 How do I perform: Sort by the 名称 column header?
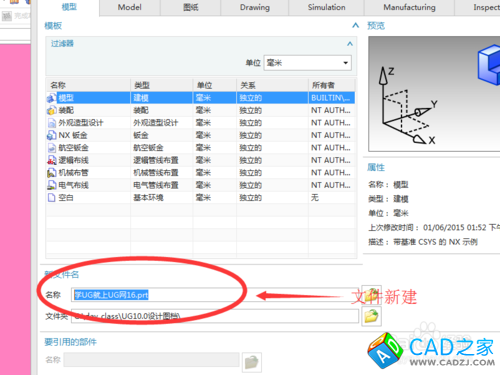[88, 85]
